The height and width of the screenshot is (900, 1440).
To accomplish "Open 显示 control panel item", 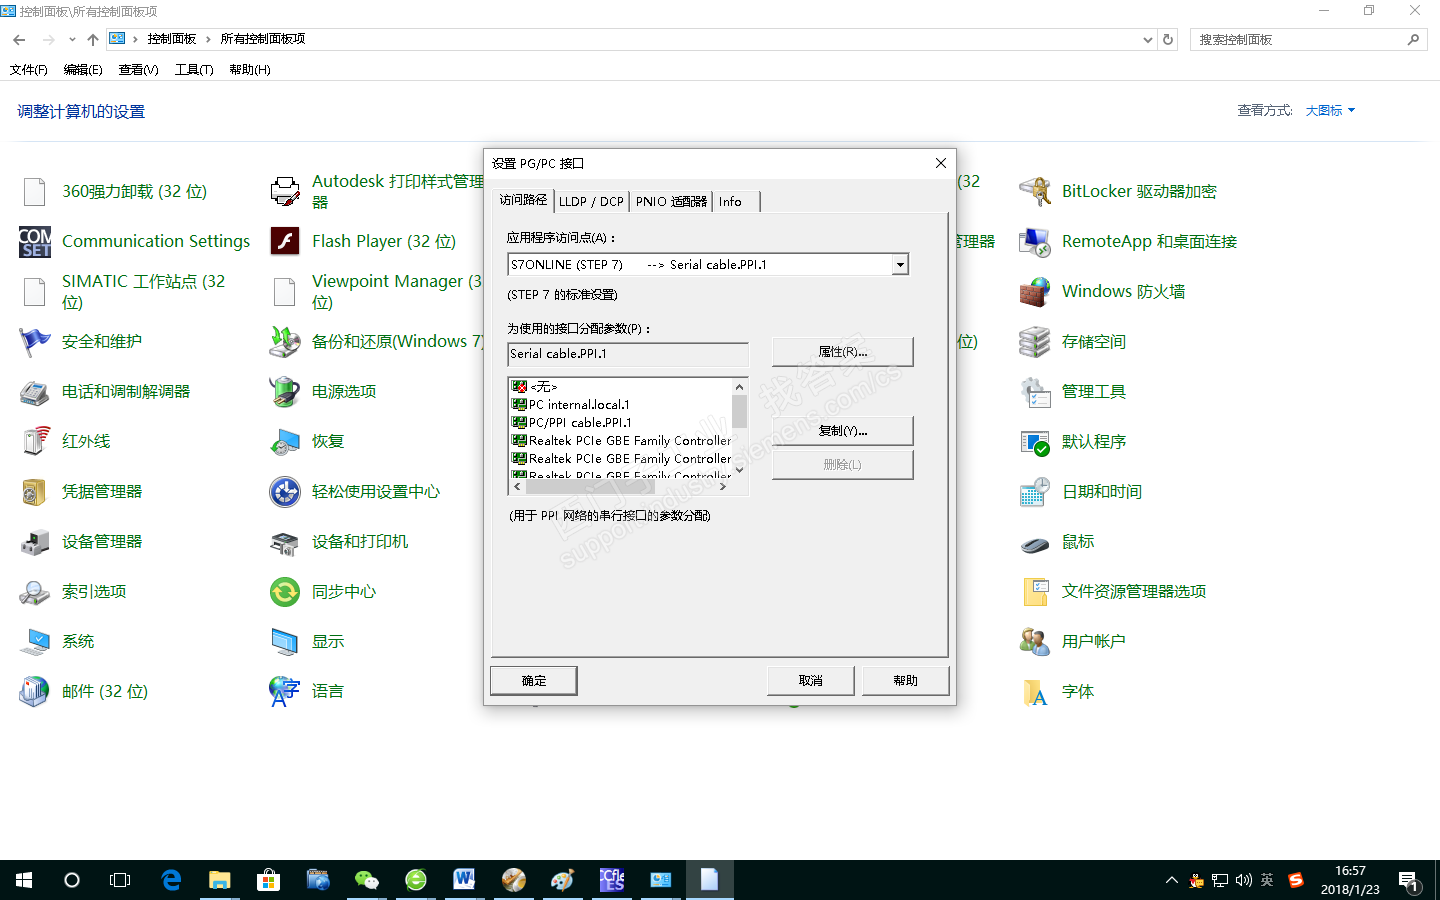I will (307, 641).
